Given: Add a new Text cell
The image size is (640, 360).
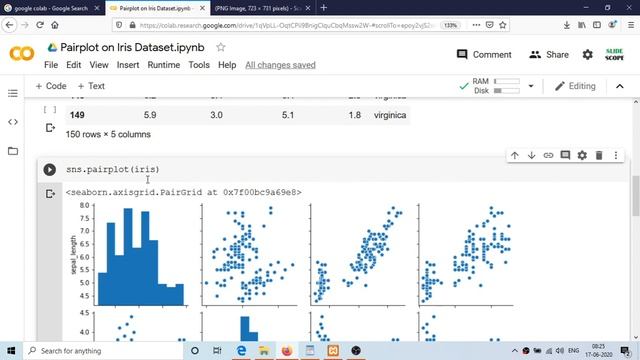Looking at the screenshot, I should pyautogui.click(x=91, y=86).
